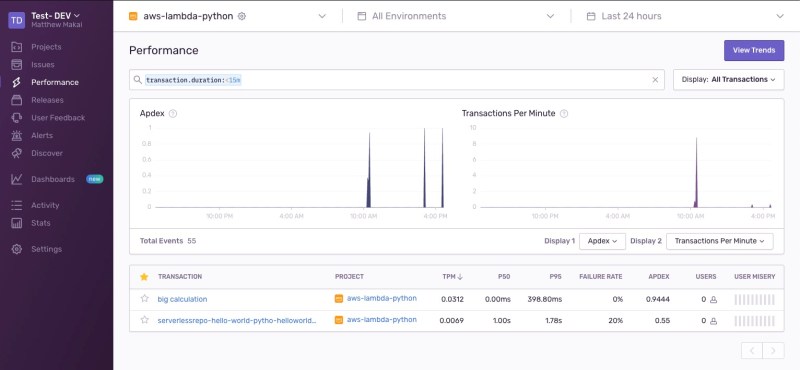Open the Discover telescope icon
This screenshot has height=370, width=800.
tap(17, 153)
